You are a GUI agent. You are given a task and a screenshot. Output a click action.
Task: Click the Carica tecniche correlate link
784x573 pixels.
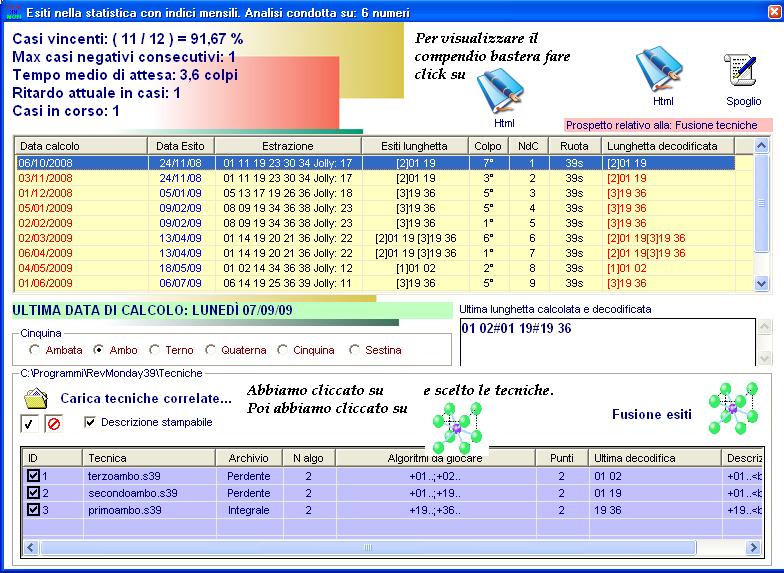coord(146,398)
